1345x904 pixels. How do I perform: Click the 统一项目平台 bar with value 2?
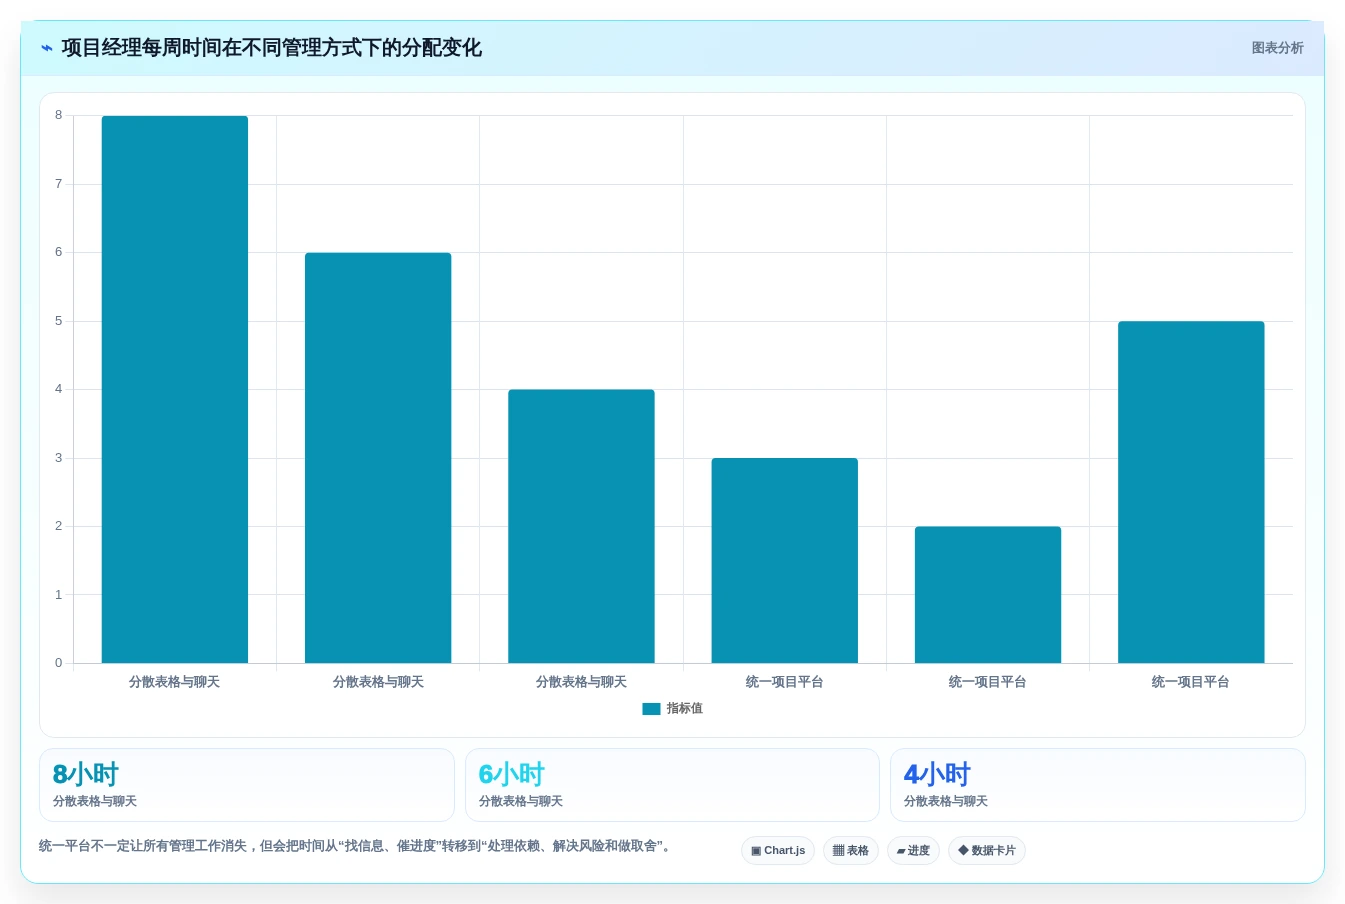tap(988, 595)
